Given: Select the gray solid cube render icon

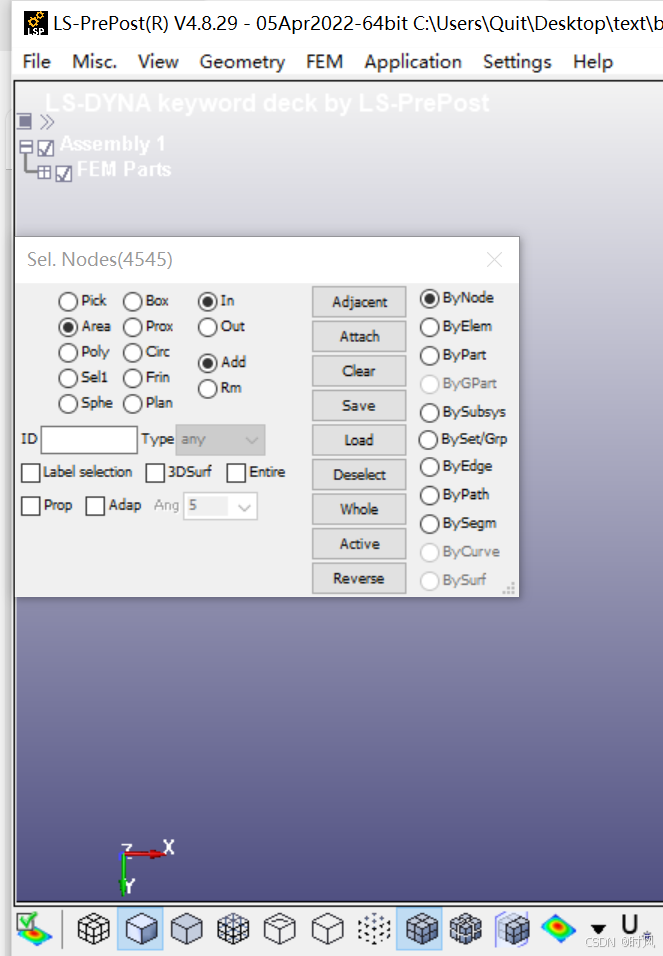Looking at the screenshot, I should [x=187, y=929].
